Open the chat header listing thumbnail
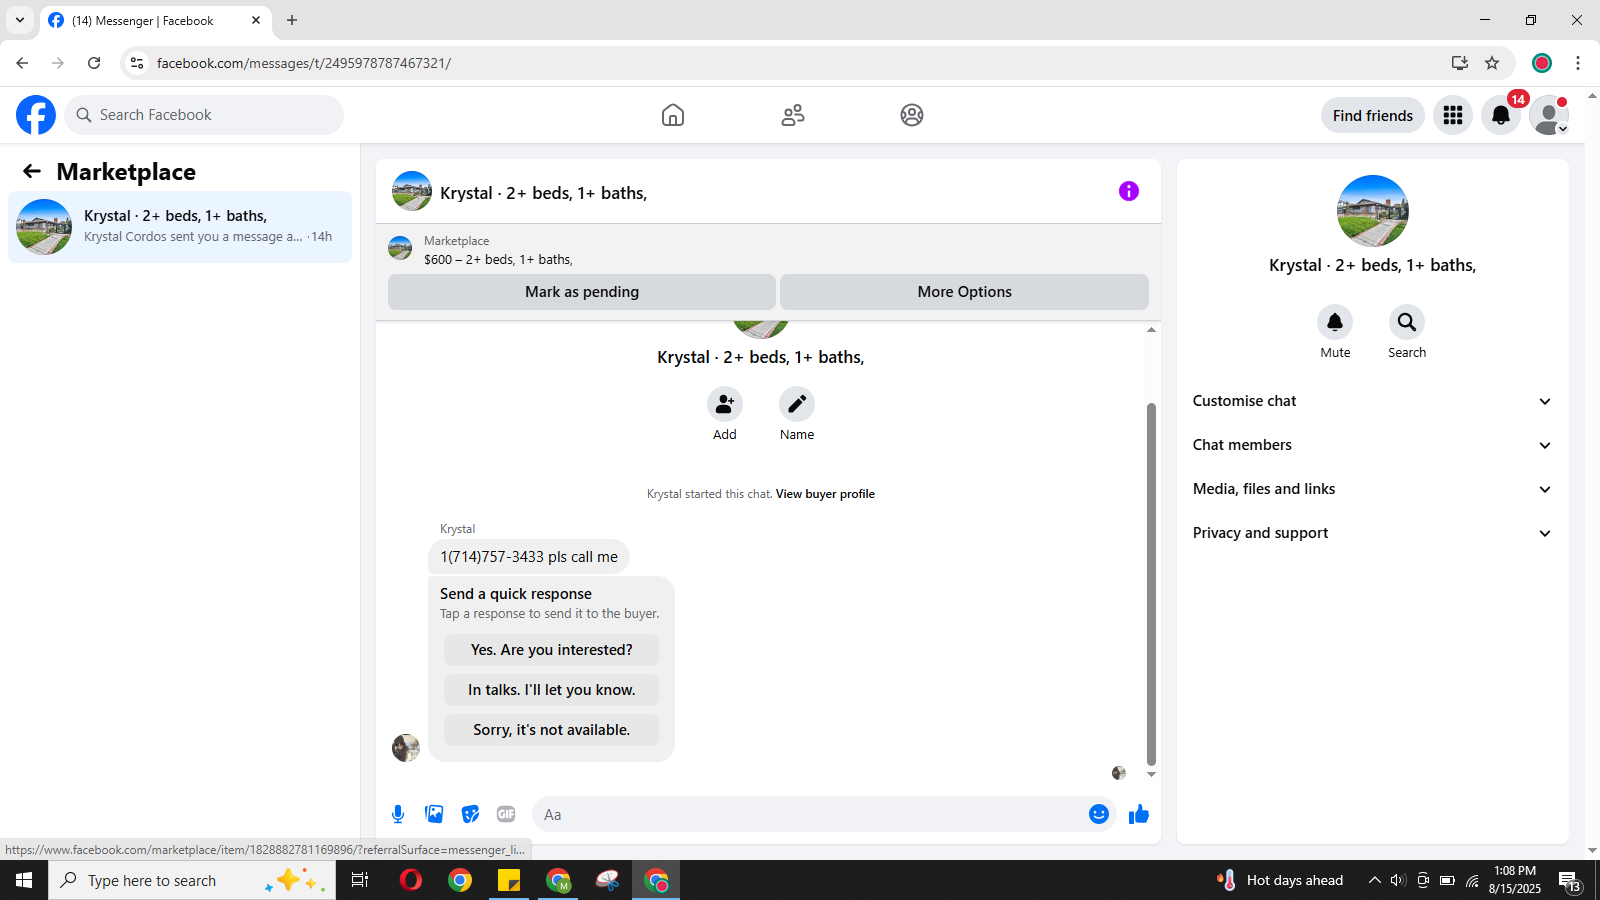This screenshot has width=1600, height=900. [x=412, y=191]
